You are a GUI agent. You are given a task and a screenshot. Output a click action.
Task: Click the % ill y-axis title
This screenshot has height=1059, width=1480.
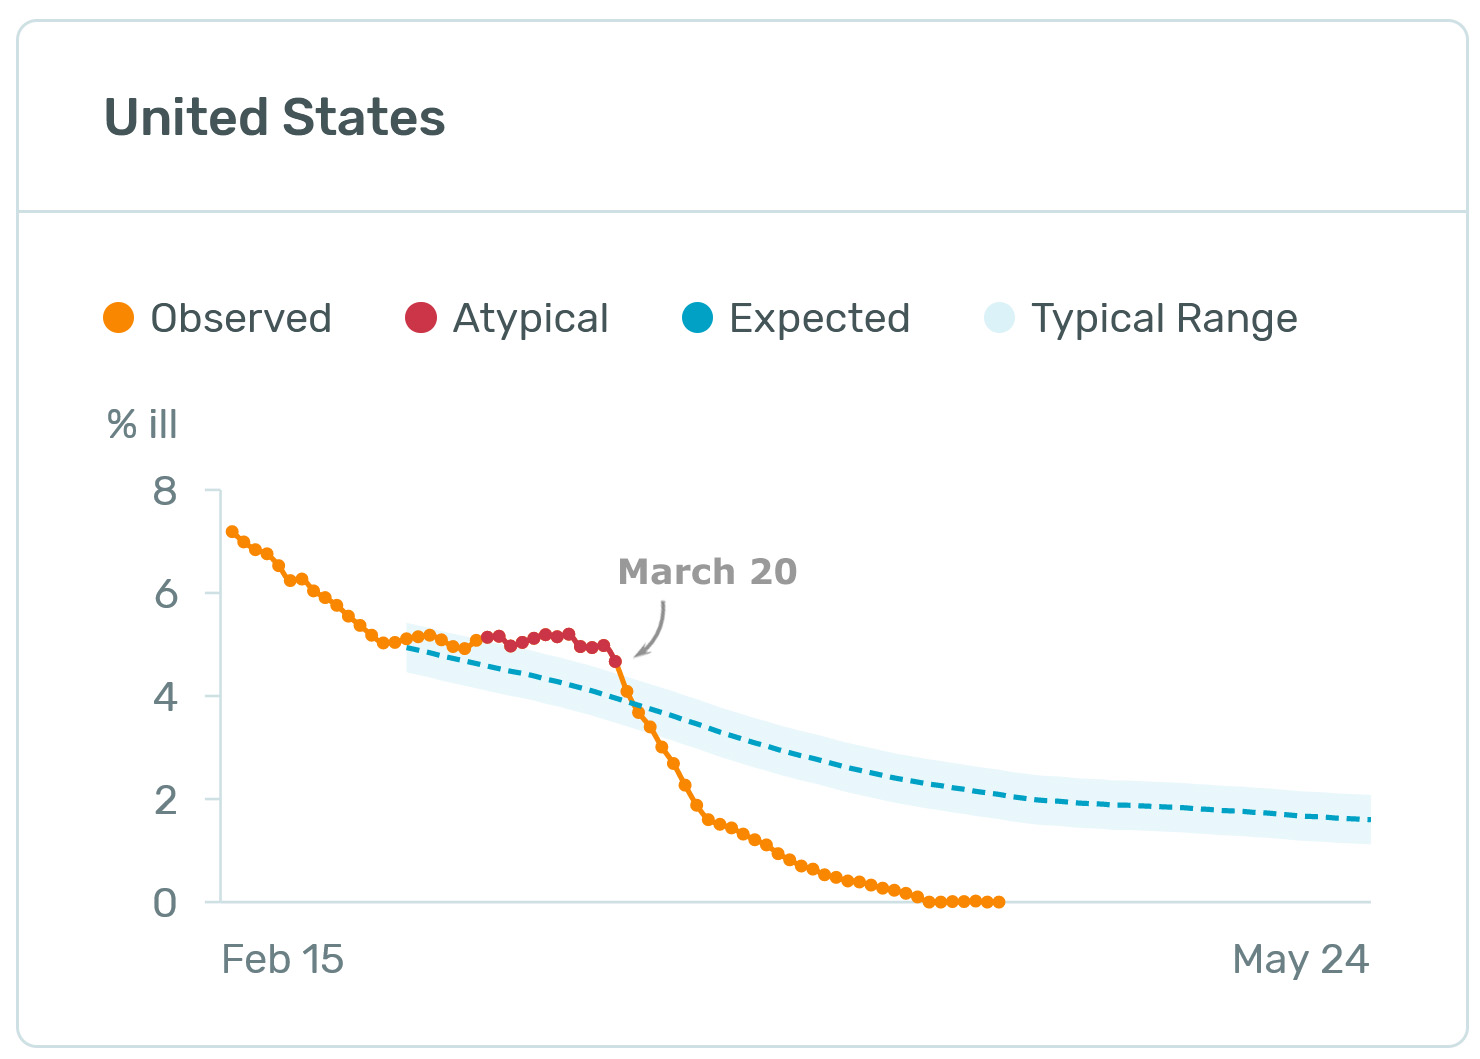[142, 424]
